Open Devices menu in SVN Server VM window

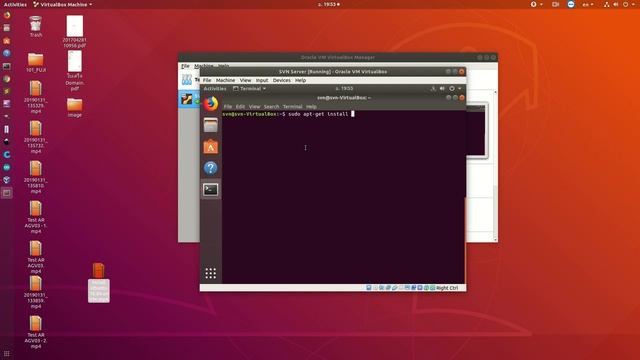[x=282, y=80]
